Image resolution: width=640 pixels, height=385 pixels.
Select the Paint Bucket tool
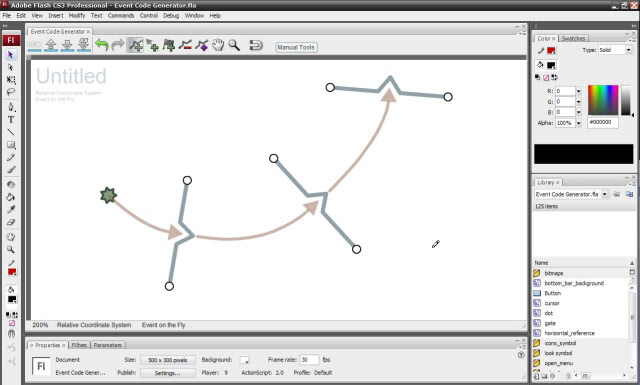click(x=11, y=197)
